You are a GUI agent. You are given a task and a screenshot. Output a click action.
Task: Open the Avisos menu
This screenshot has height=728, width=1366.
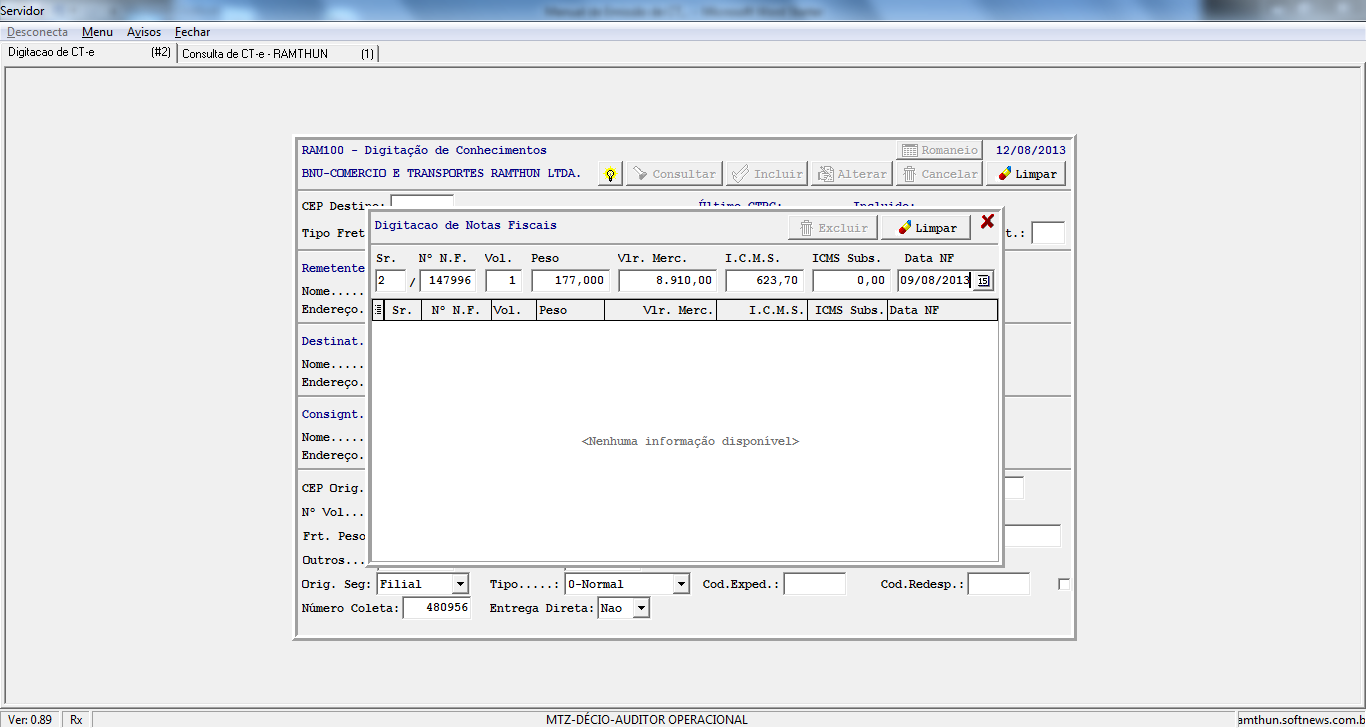pos(144,32)
